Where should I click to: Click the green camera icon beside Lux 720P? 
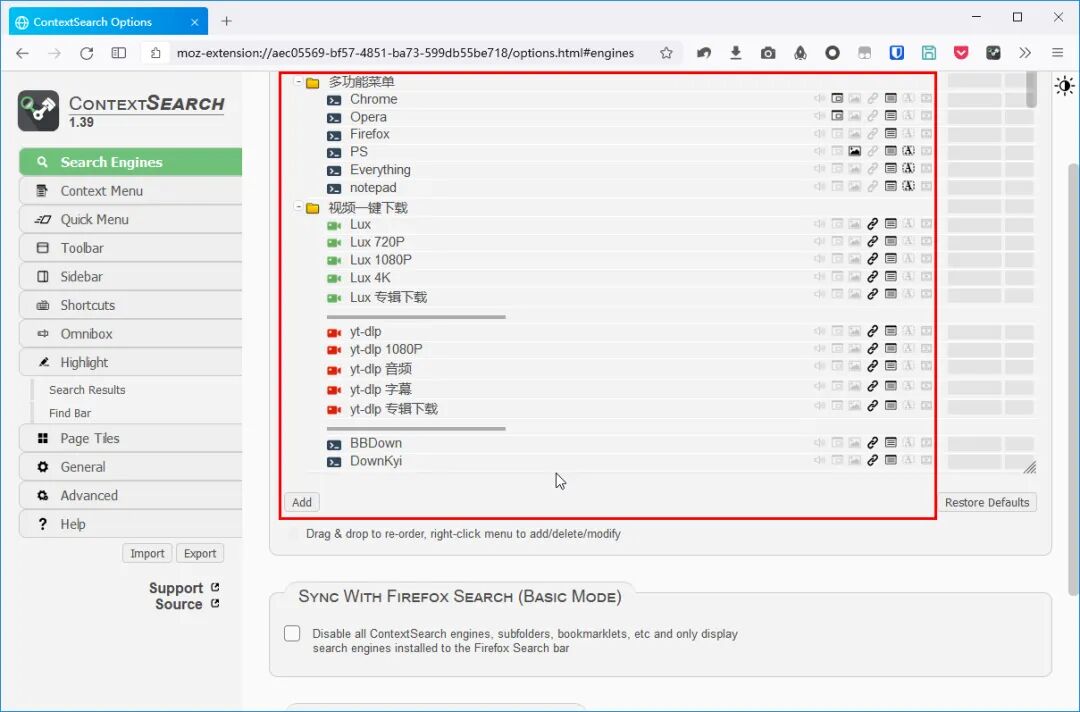click(x=334, y=242)
